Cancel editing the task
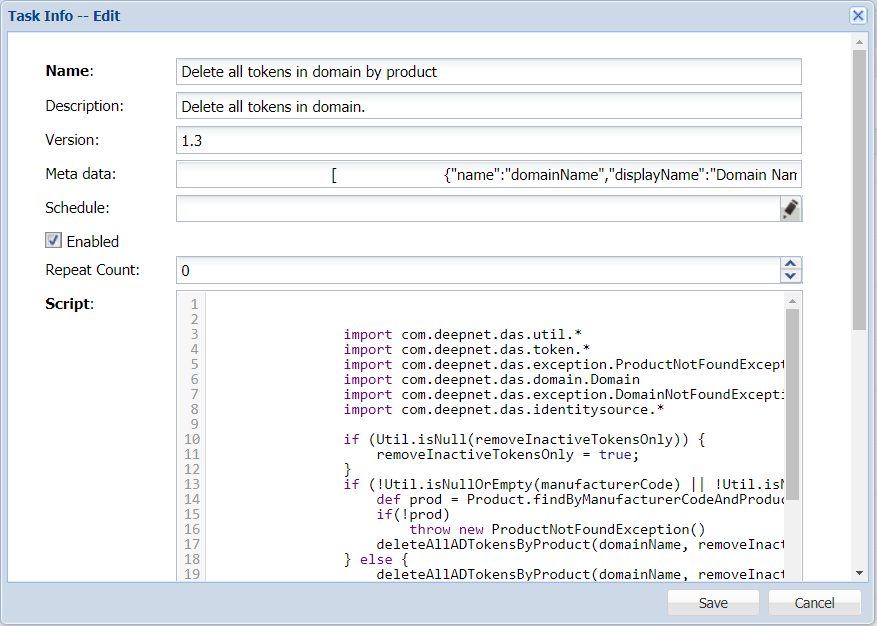The height and width of the screenshot is (626, 877). click(x=814, y=603)
